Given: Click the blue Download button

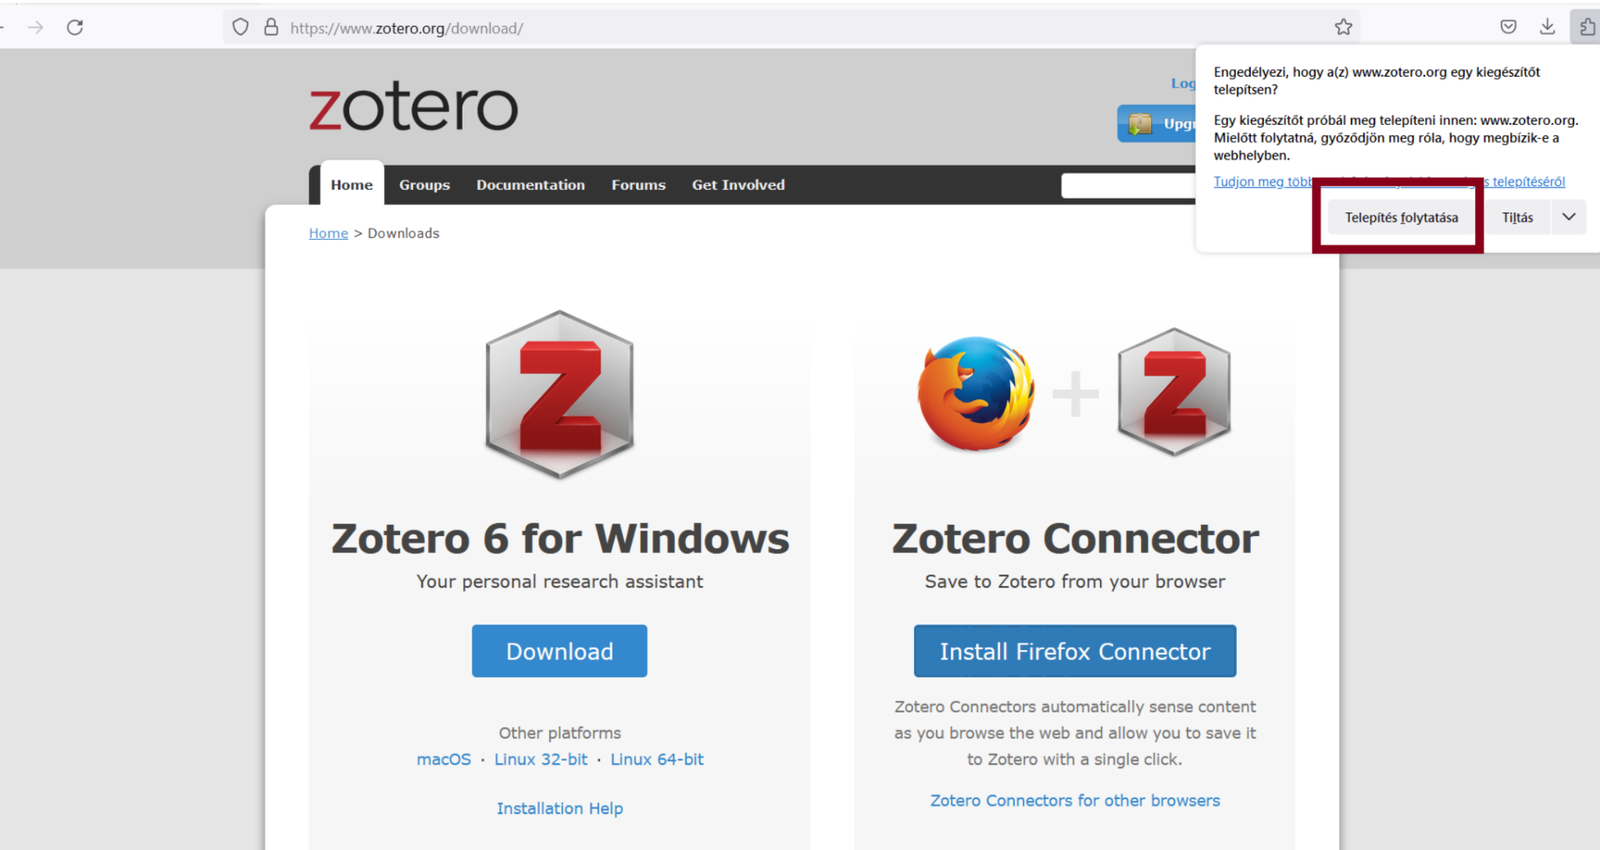Looking at the screenshot, I should [560, 651].
